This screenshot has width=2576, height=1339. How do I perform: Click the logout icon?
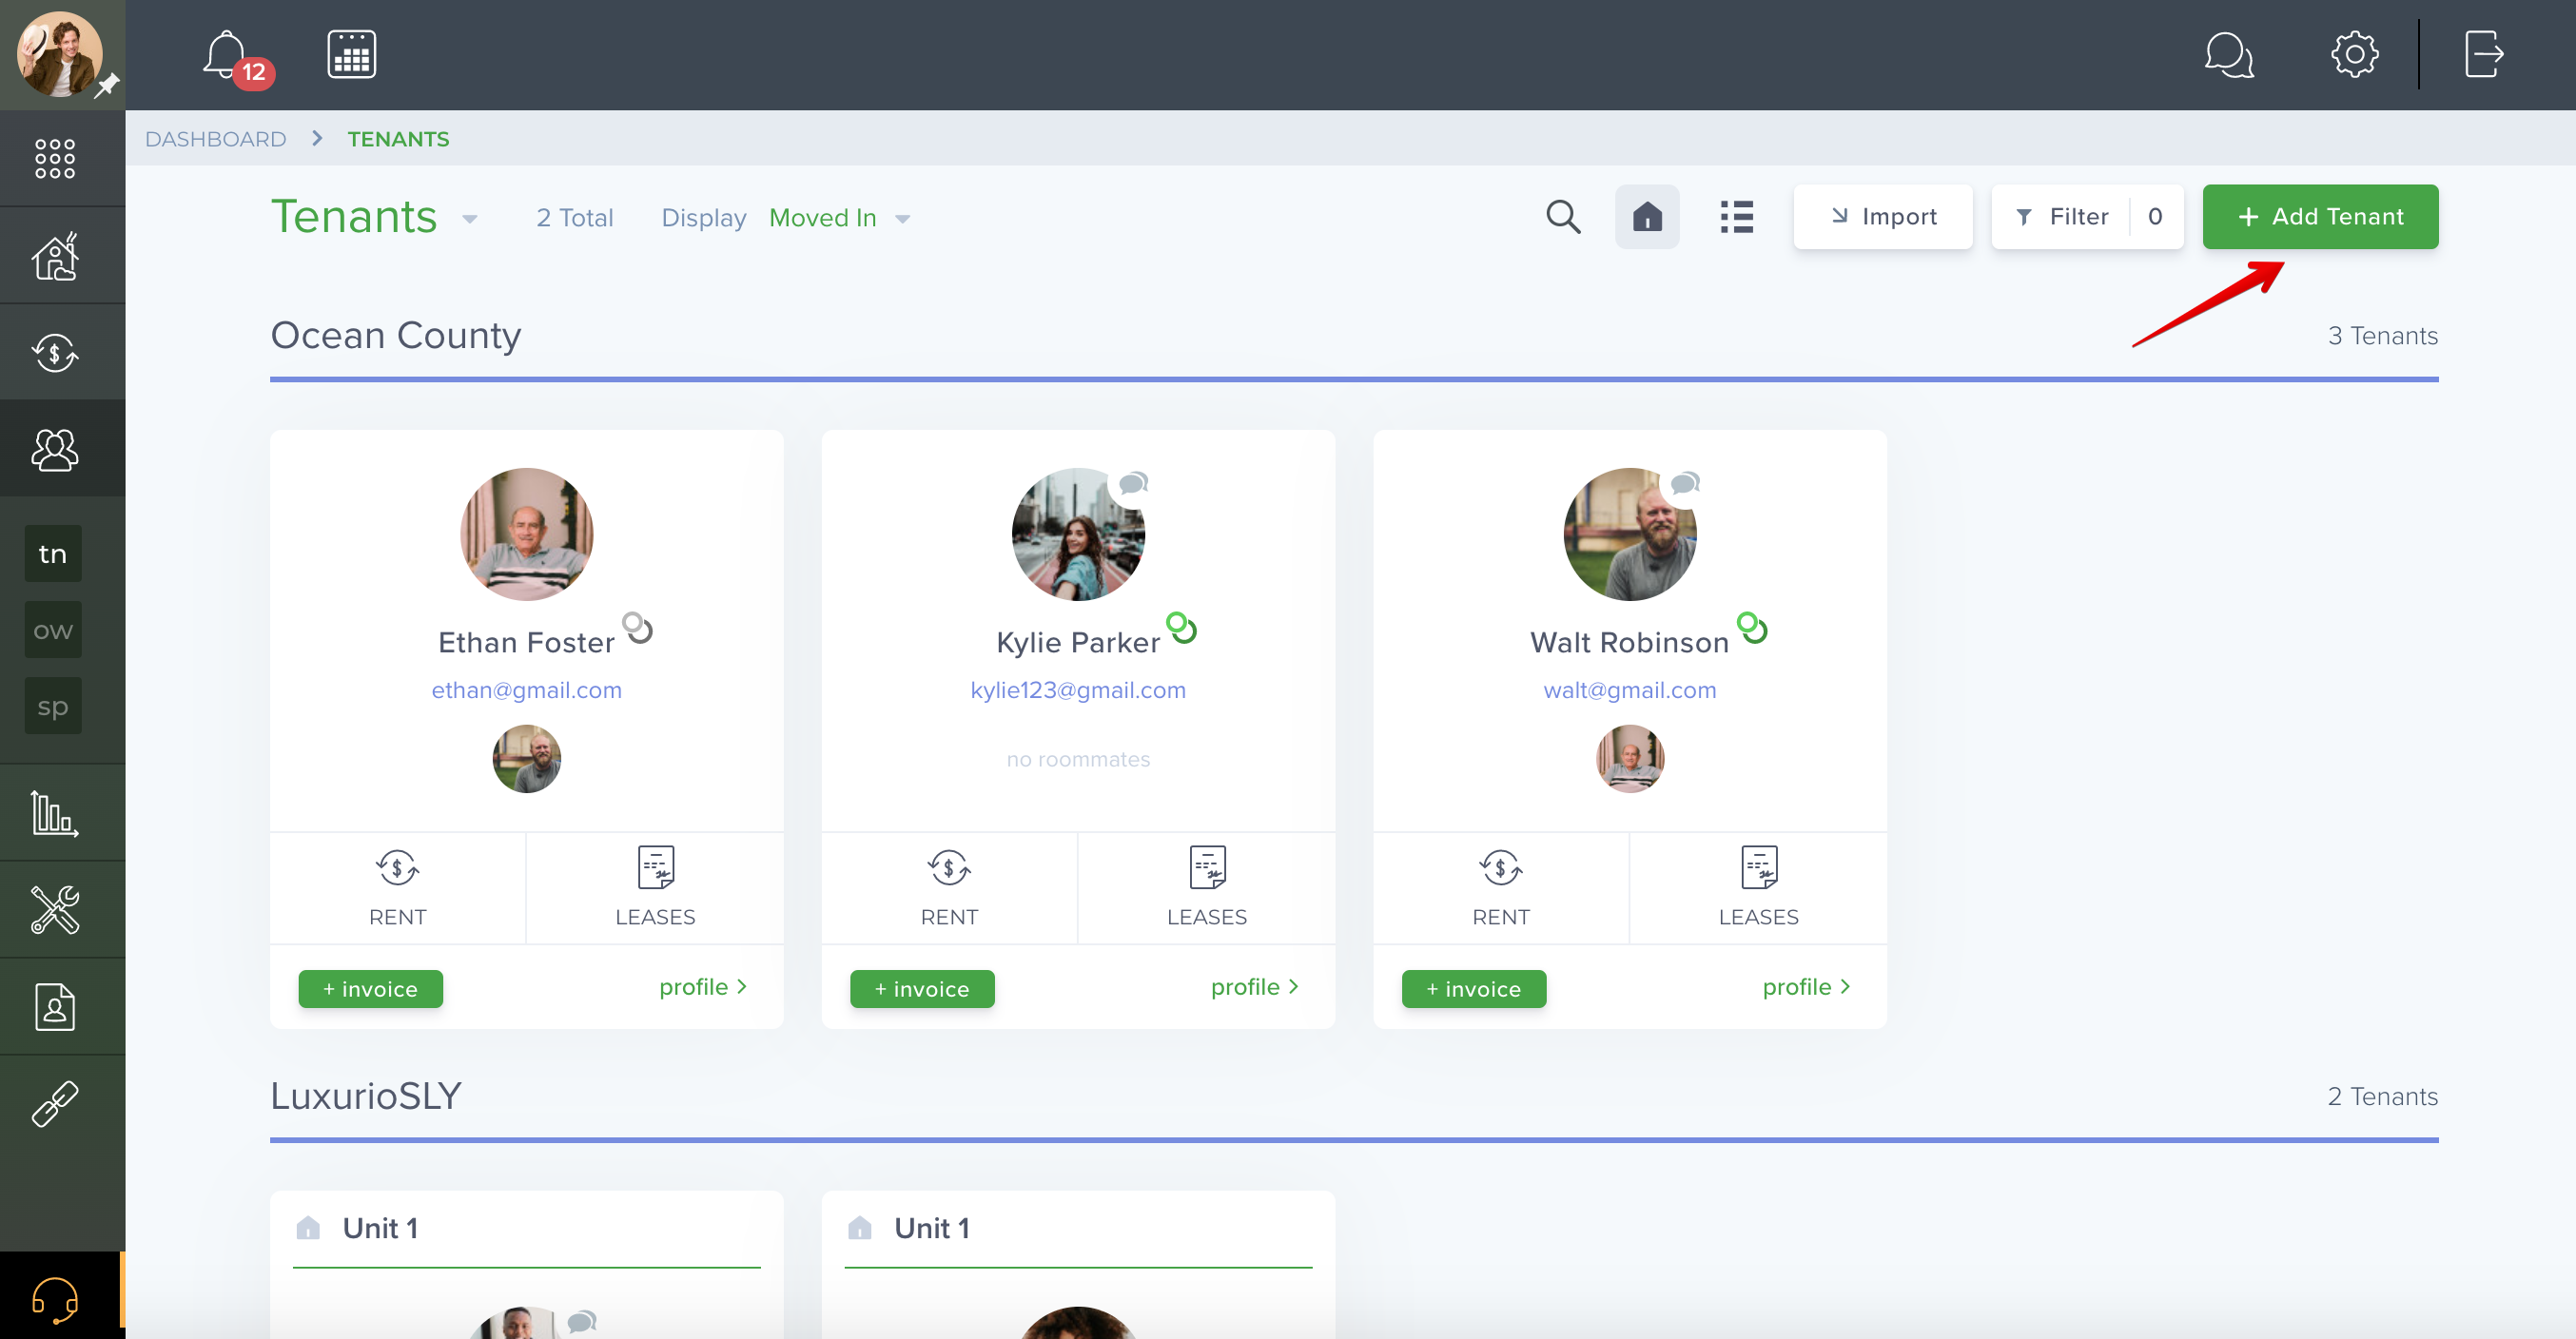(2484, 54)
